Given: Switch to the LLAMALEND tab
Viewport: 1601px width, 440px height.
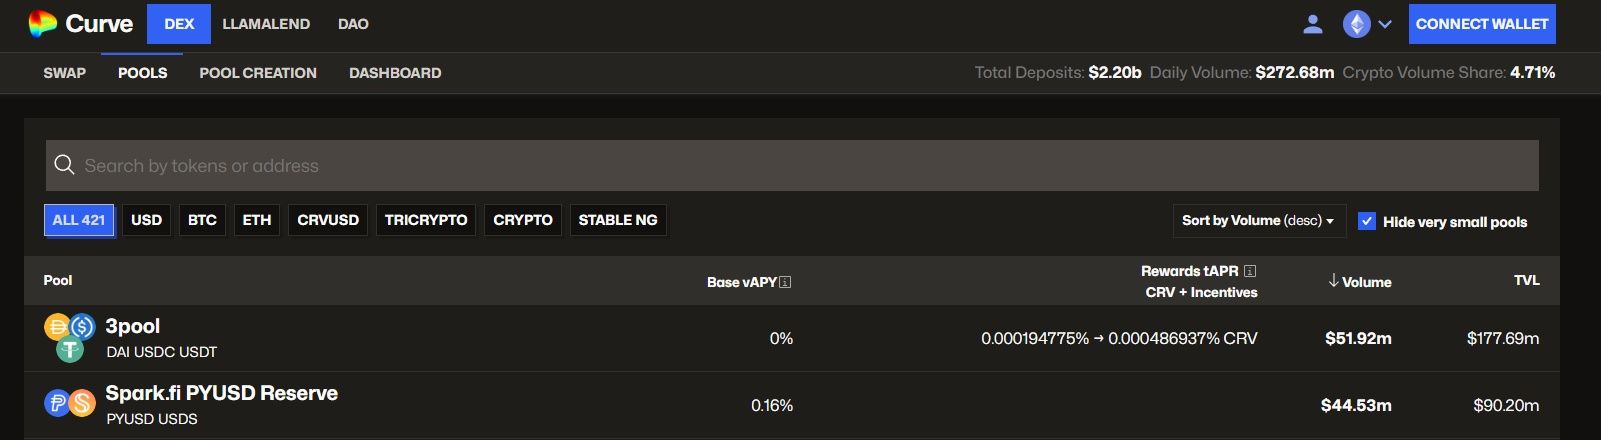Looking at the screenshot, I should (266, 24).
